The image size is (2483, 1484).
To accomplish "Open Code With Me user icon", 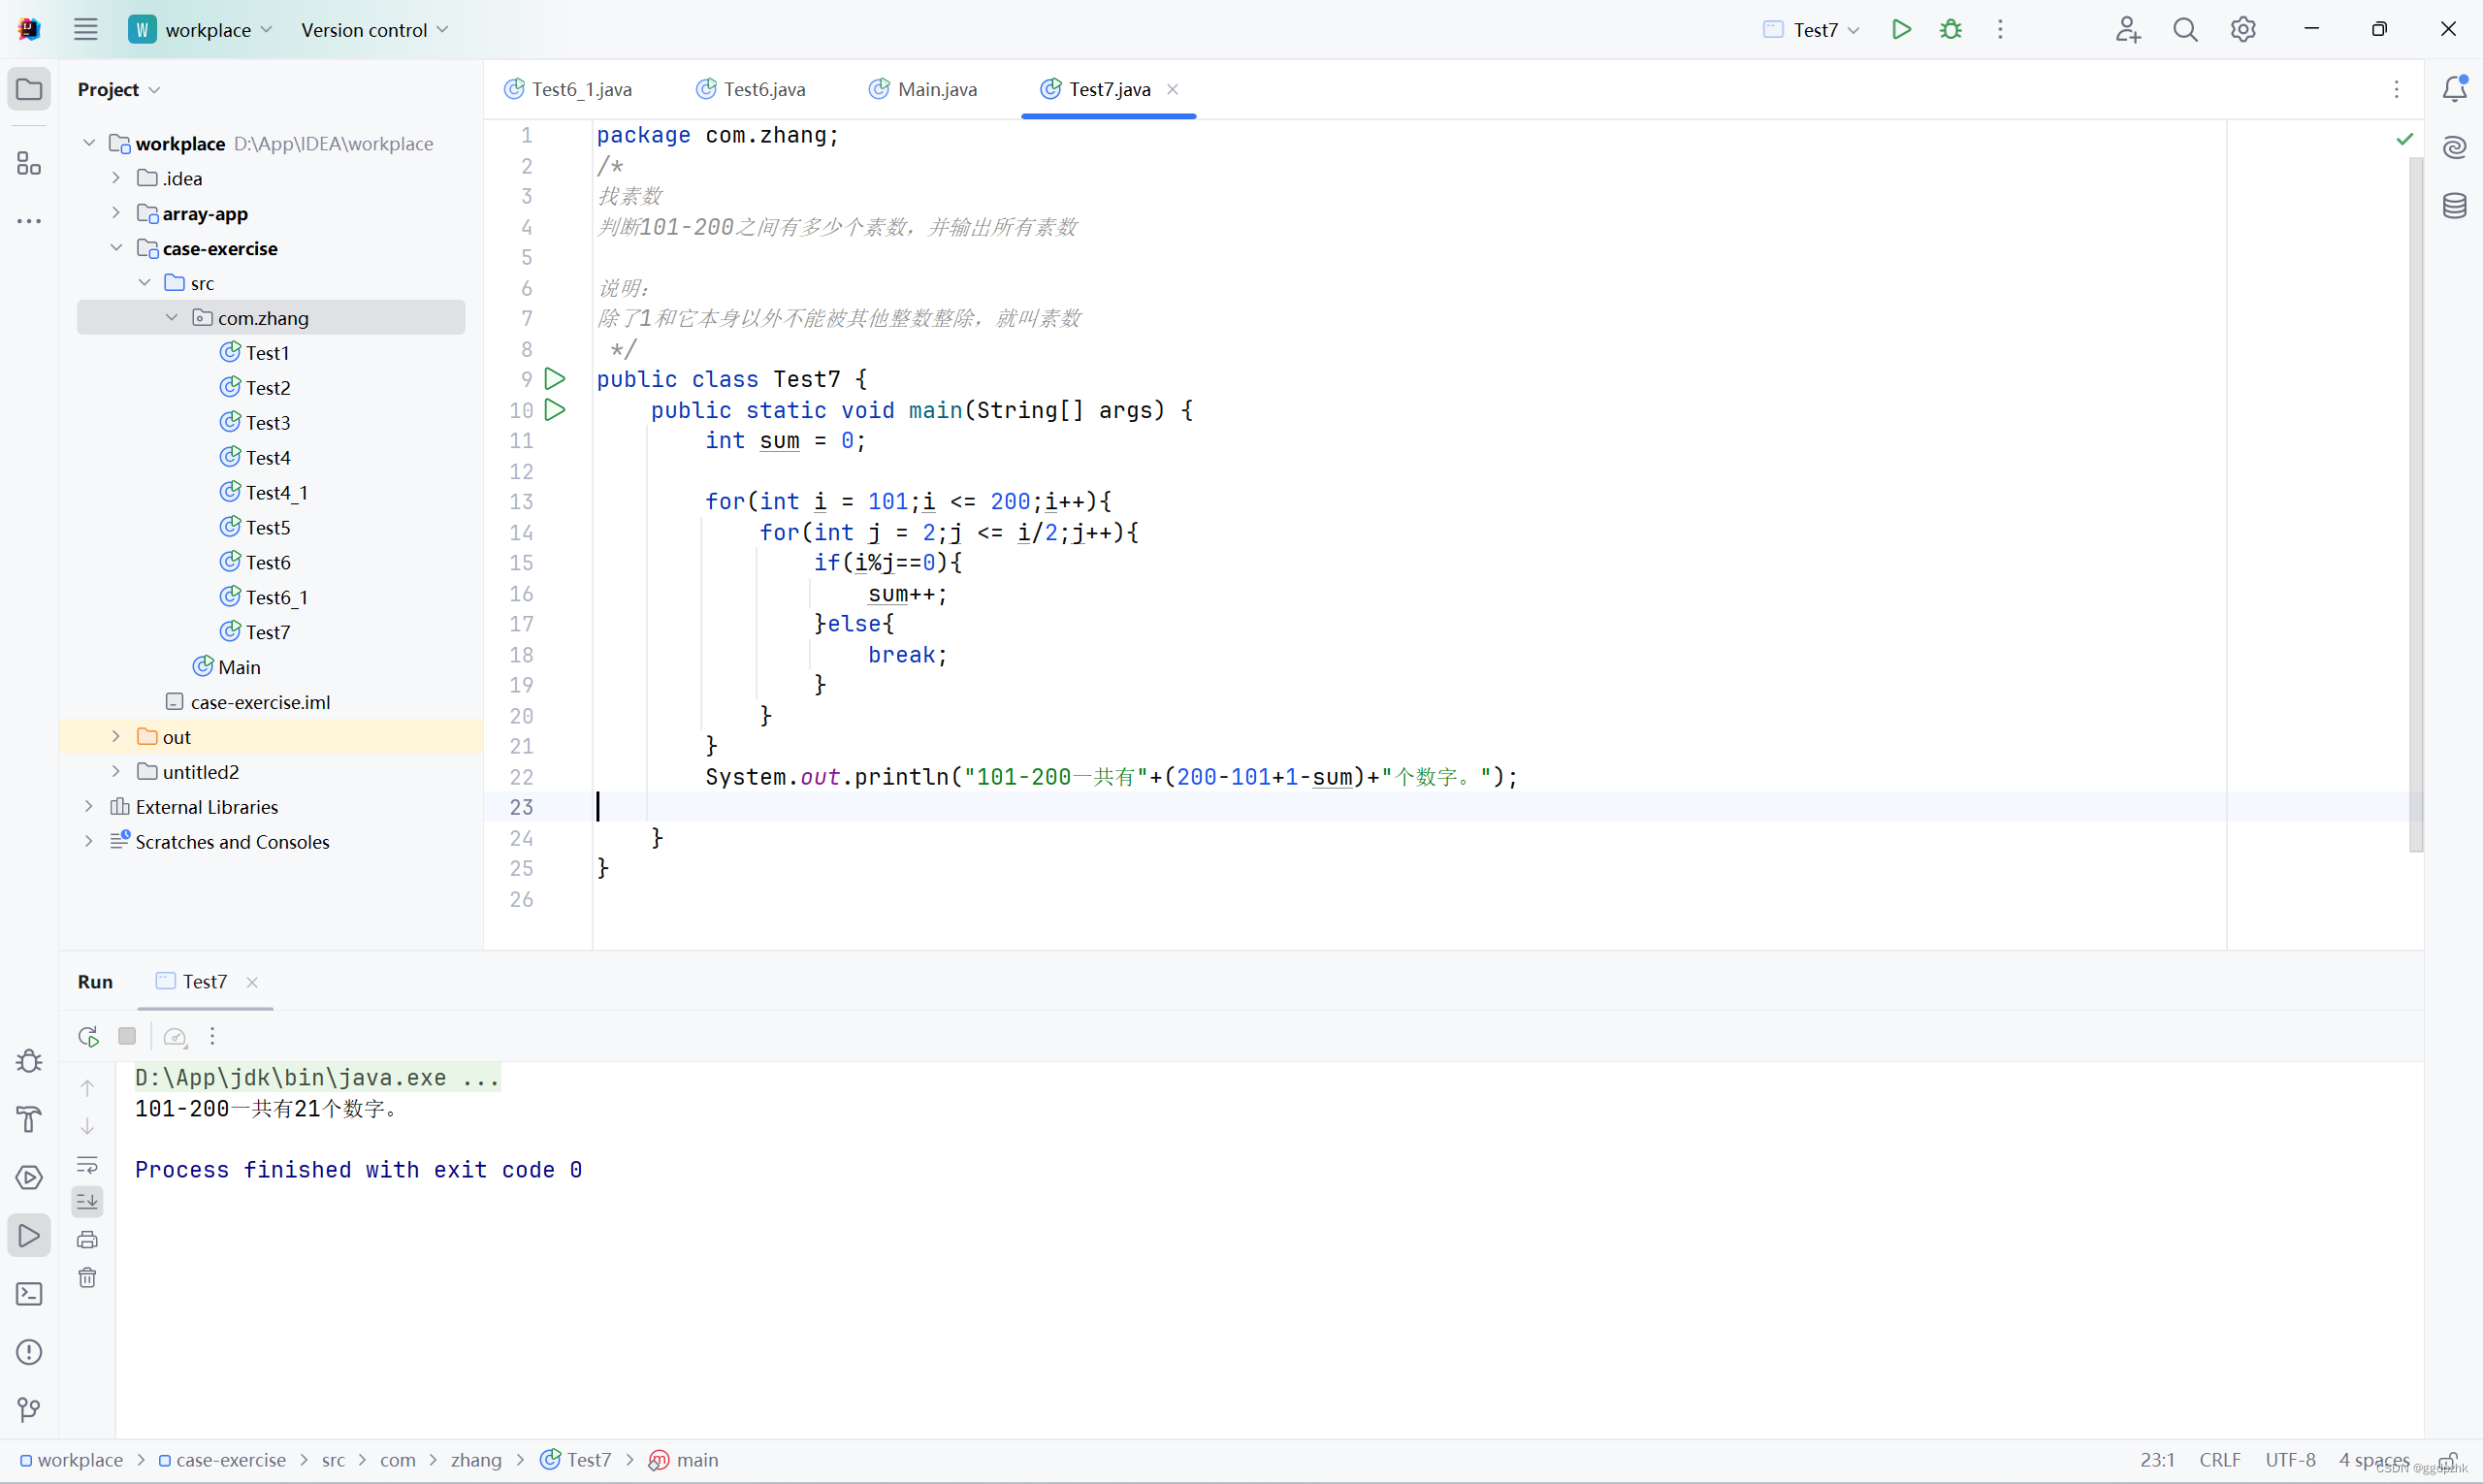I will click(2127, 29).
